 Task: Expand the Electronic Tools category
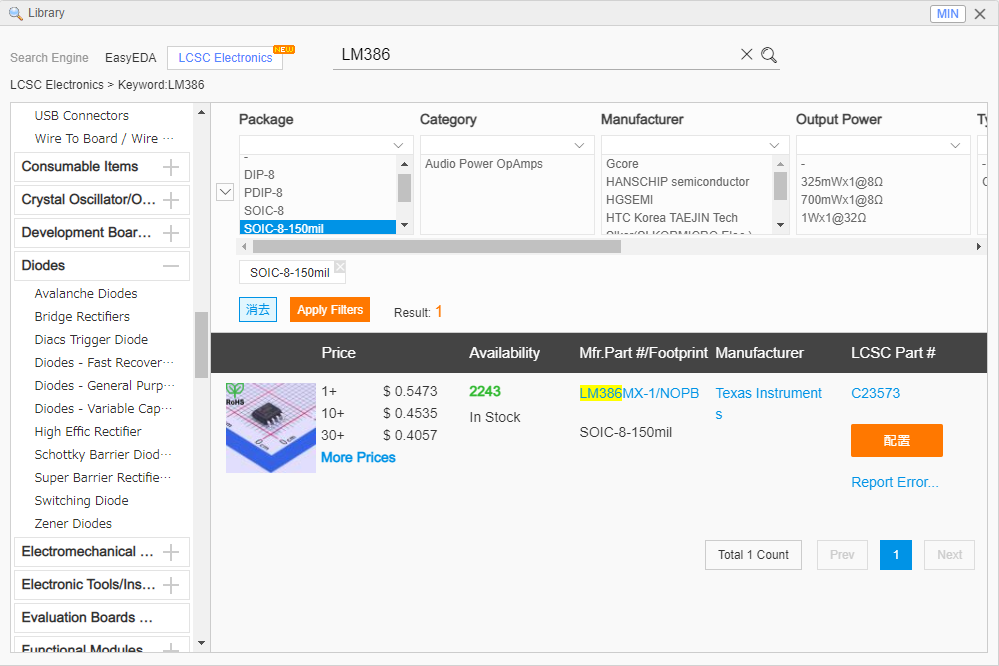point(171,585)
